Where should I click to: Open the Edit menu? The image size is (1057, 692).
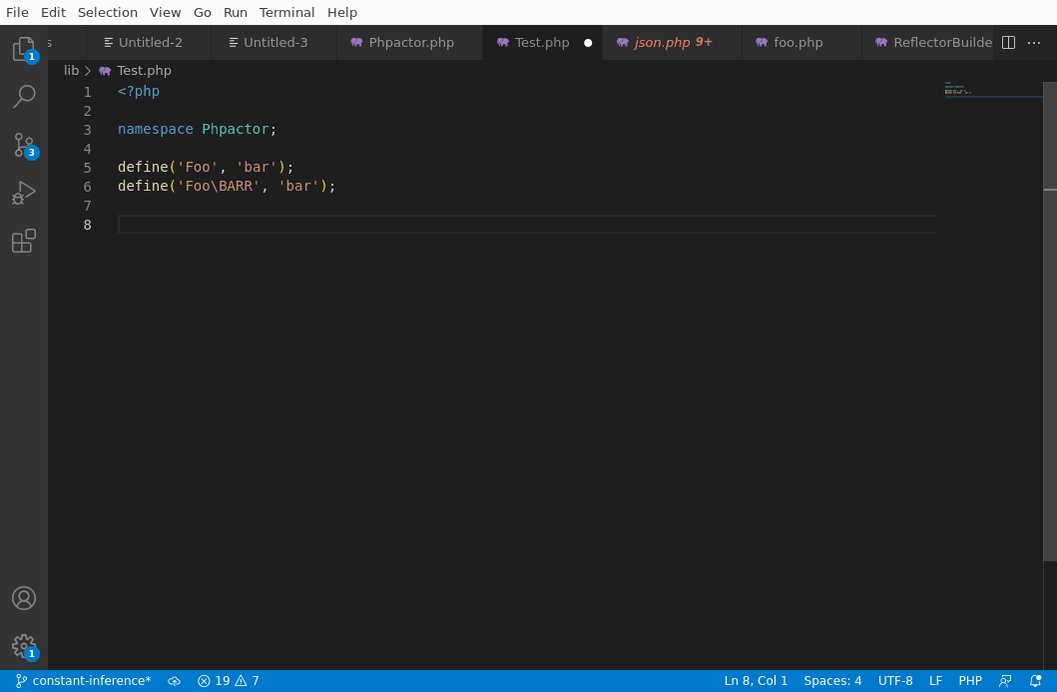[53, 12]
